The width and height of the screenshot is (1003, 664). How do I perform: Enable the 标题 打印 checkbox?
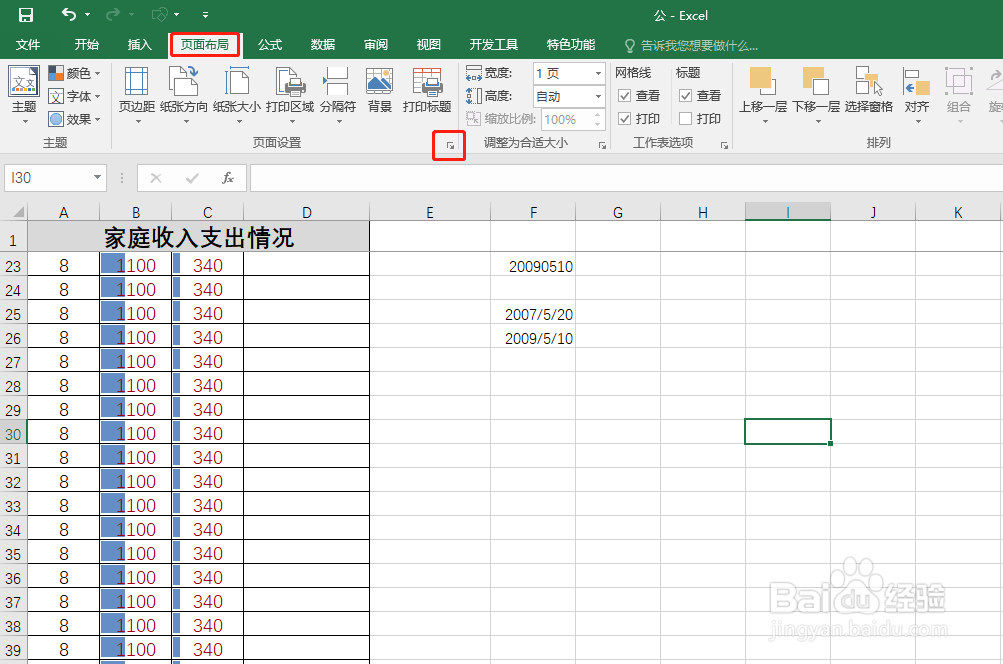point(686,119)
